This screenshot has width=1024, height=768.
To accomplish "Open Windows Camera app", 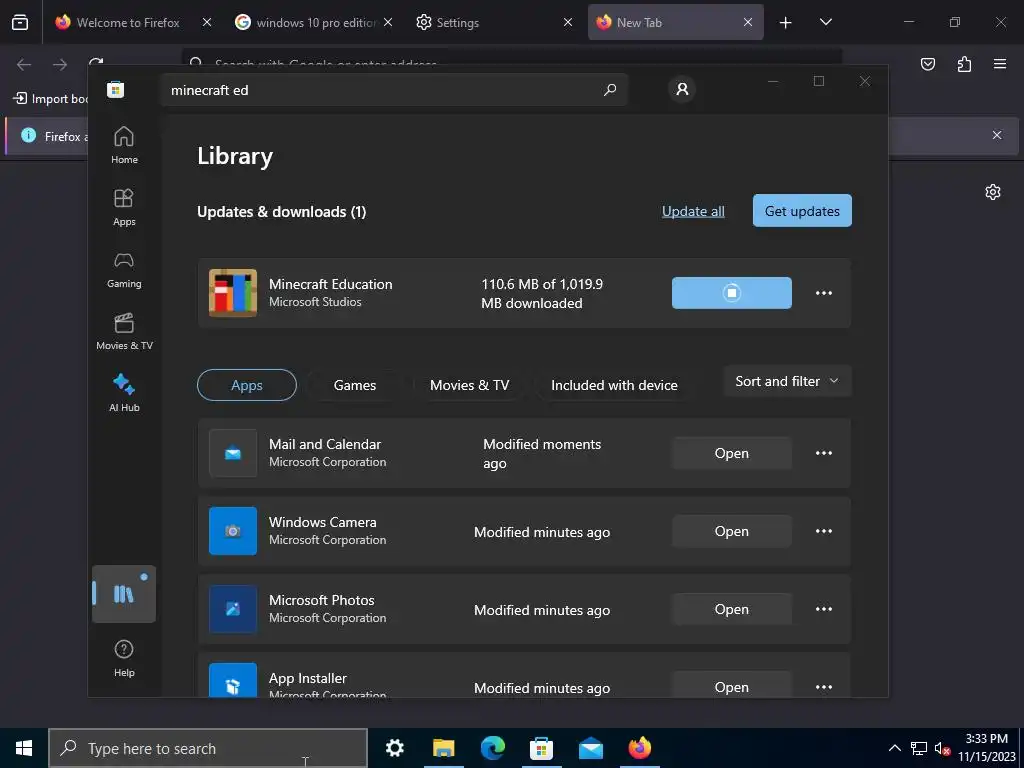I will (731, 531).
